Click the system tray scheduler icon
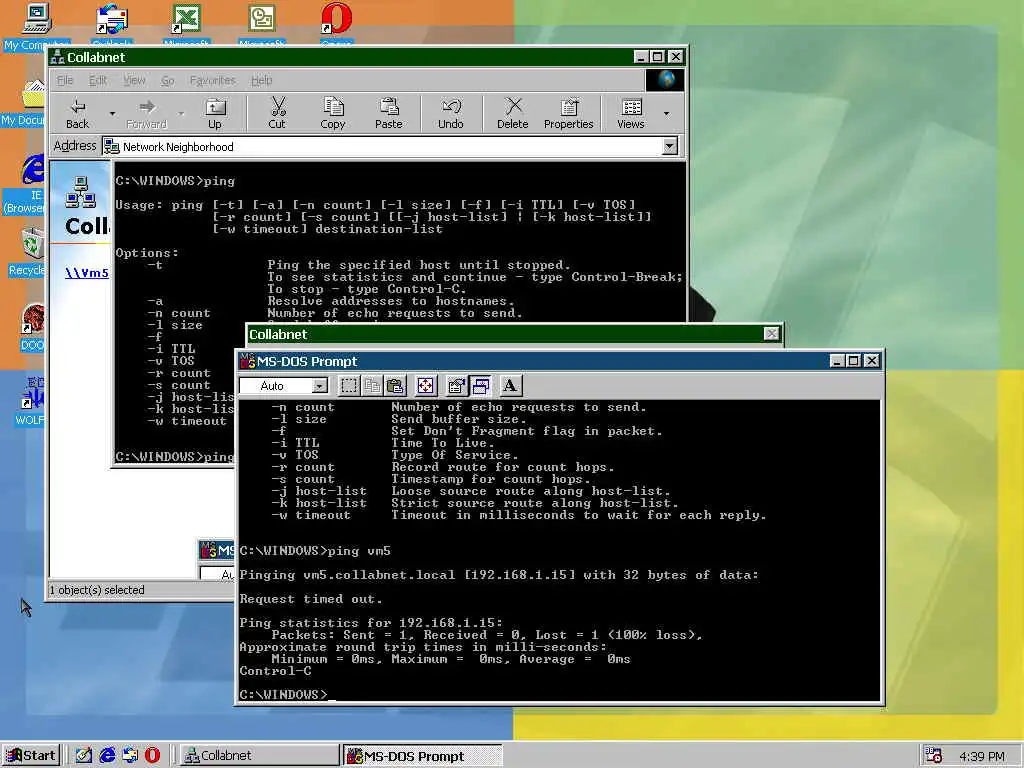The width and height of the screenshot is (1024, 768). (934, 756)
